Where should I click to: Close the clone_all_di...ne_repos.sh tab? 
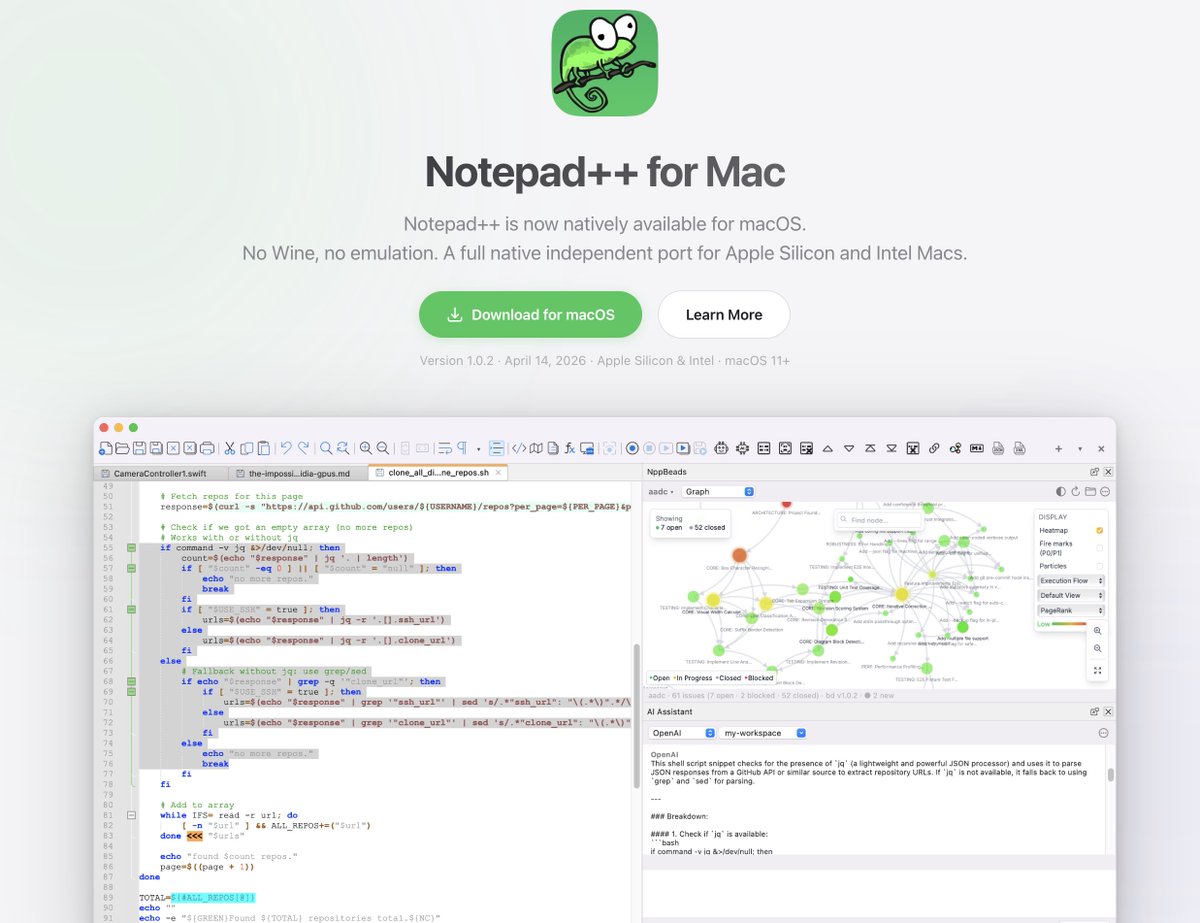(x=500, y=473)
